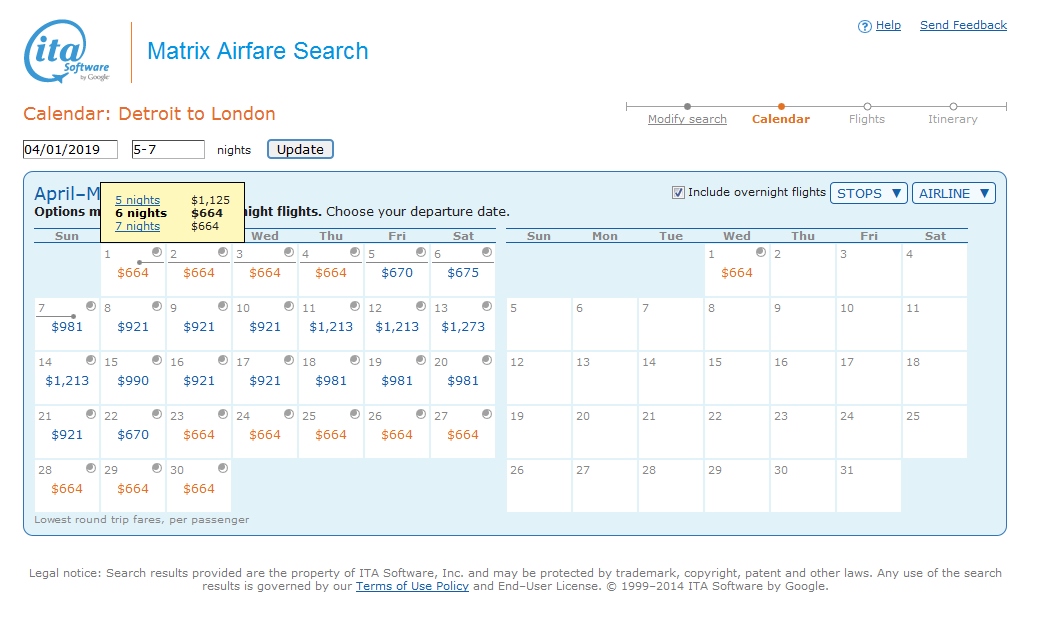Click the night indicator icon on April 22
Screen dimensions: 1047x621
pyautogui.click(x=157, y=414)
